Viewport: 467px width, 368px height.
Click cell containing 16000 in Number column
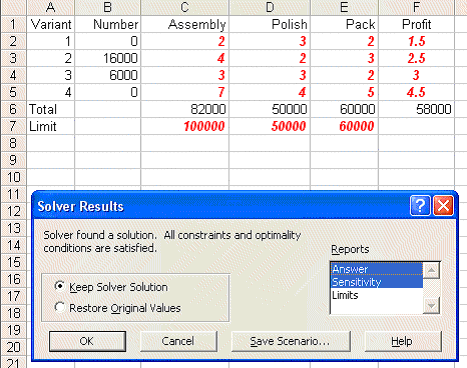click(x=107, y=58)
